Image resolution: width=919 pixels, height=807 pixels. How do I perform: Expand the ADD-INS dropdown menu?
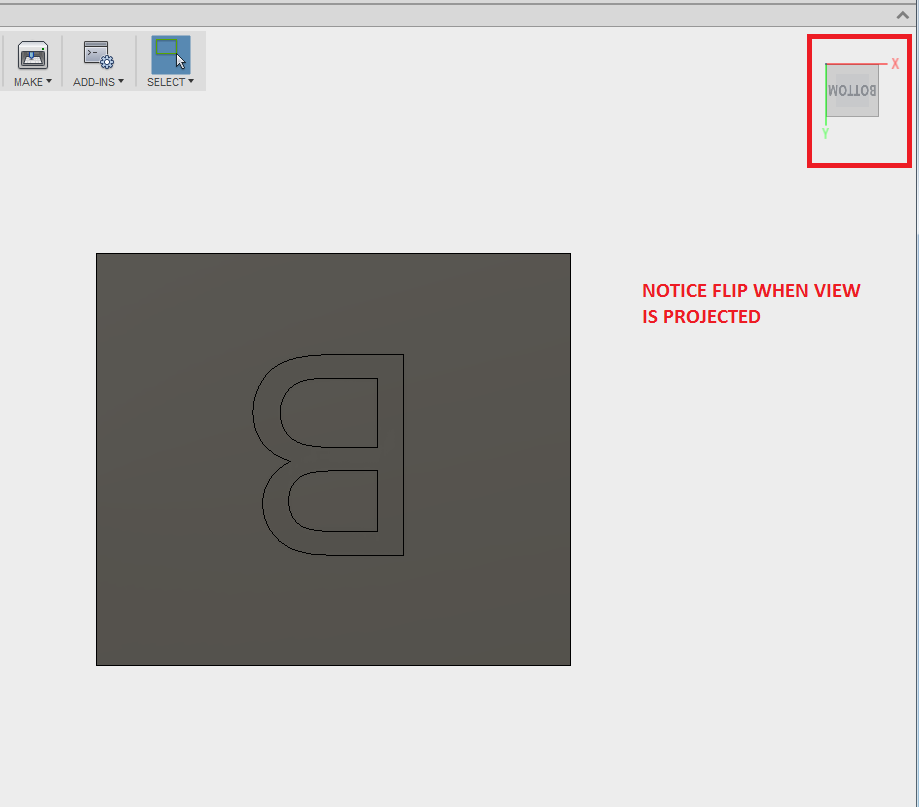pyautogui.click(x=98, y=82)
